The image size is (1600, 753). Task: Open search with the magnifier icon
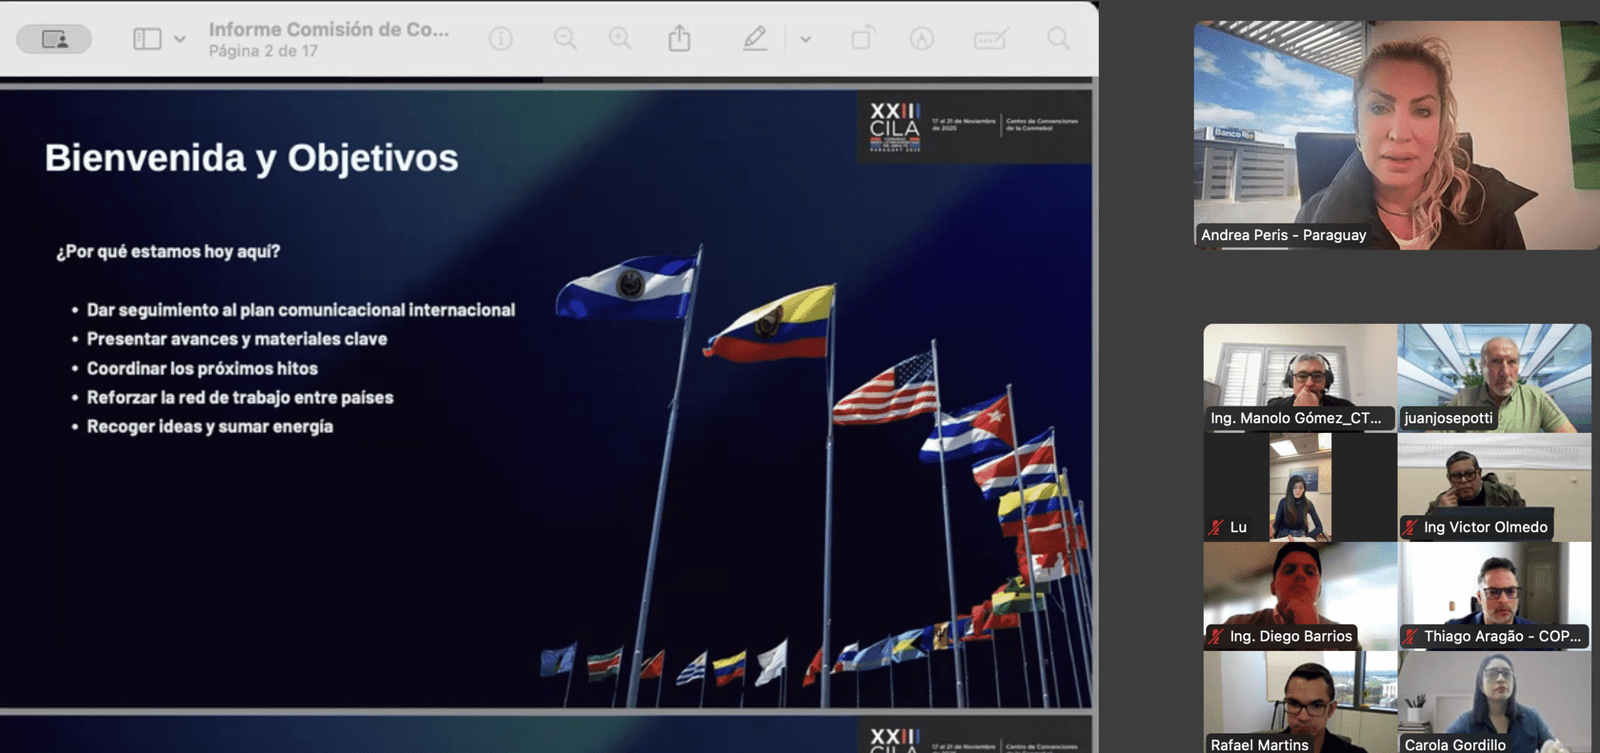(1058, 39)
